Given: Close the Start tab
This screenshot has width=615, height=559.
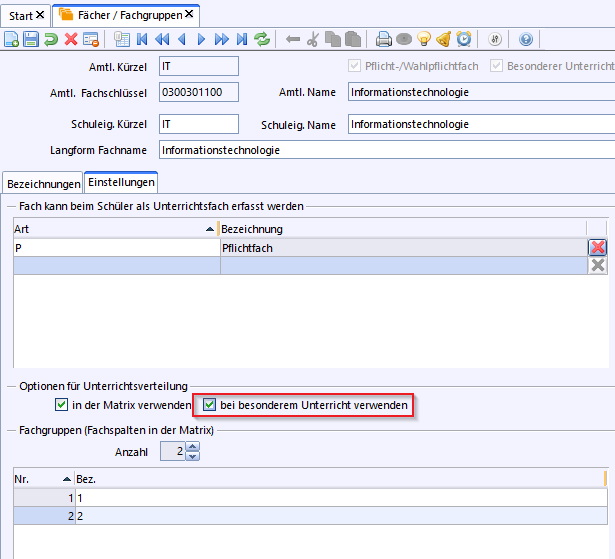Looking at the screenshot, I should click(x=40, y=15).
